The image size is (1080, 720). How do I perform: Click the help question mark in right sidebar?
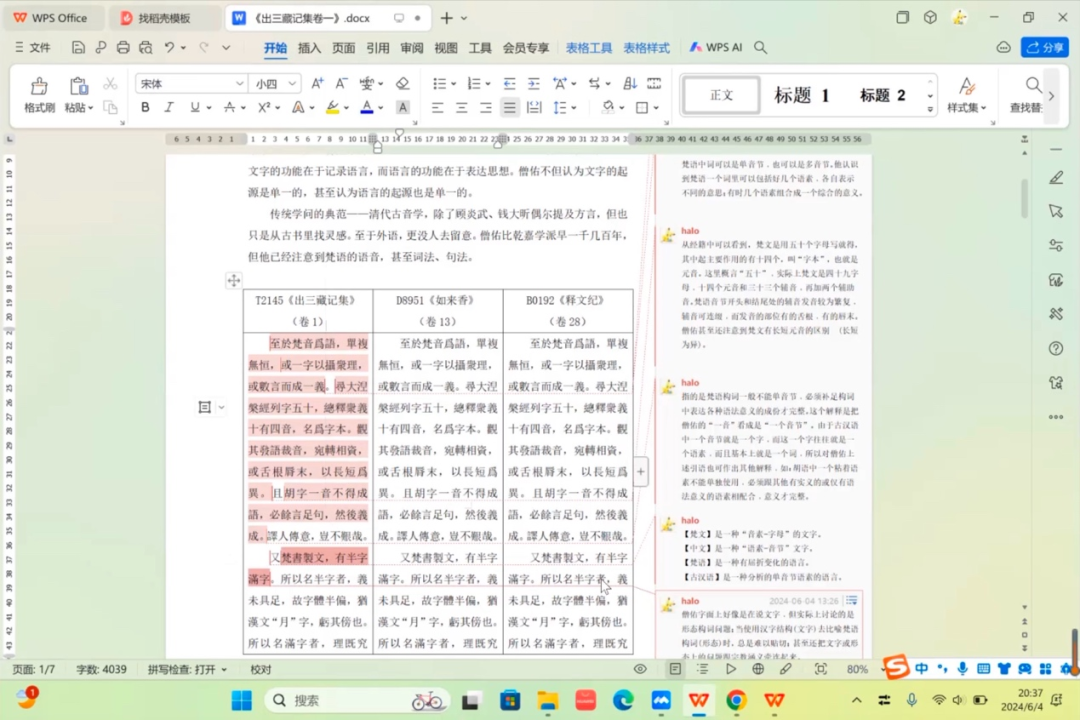1056,349
